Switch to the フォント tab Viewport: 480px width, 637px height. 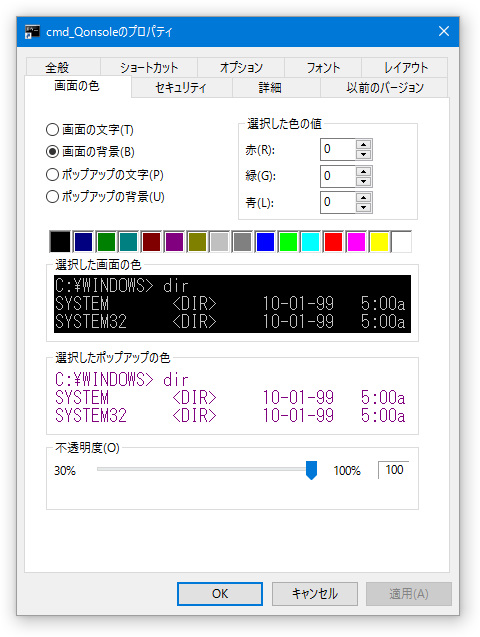(x=323, y=67)
